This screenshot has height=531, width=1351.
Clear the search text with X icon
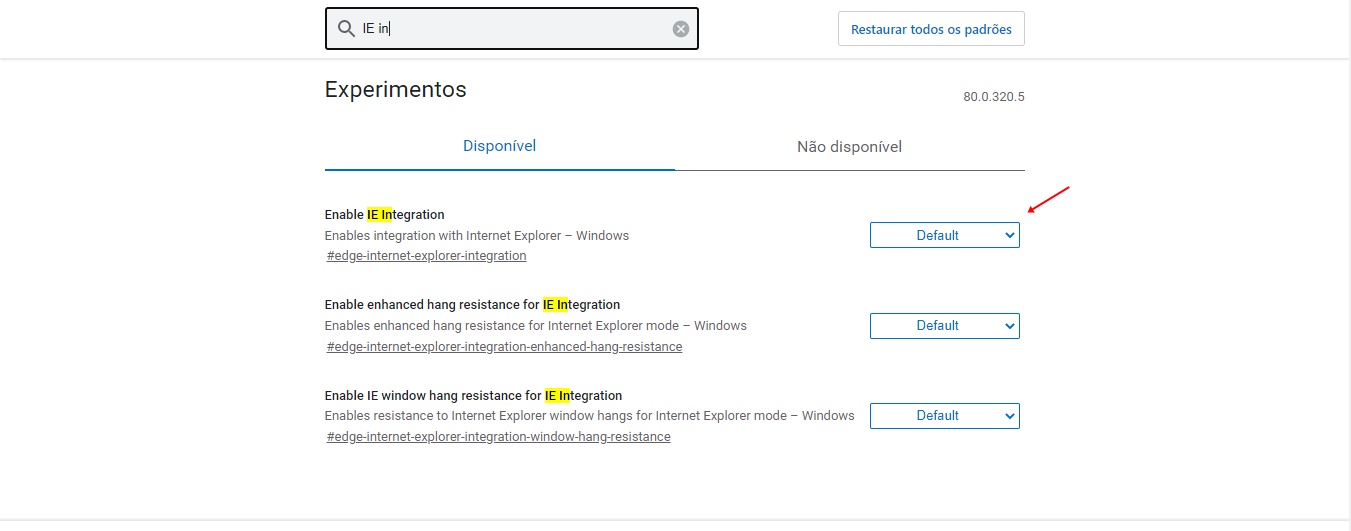(681, 29)
